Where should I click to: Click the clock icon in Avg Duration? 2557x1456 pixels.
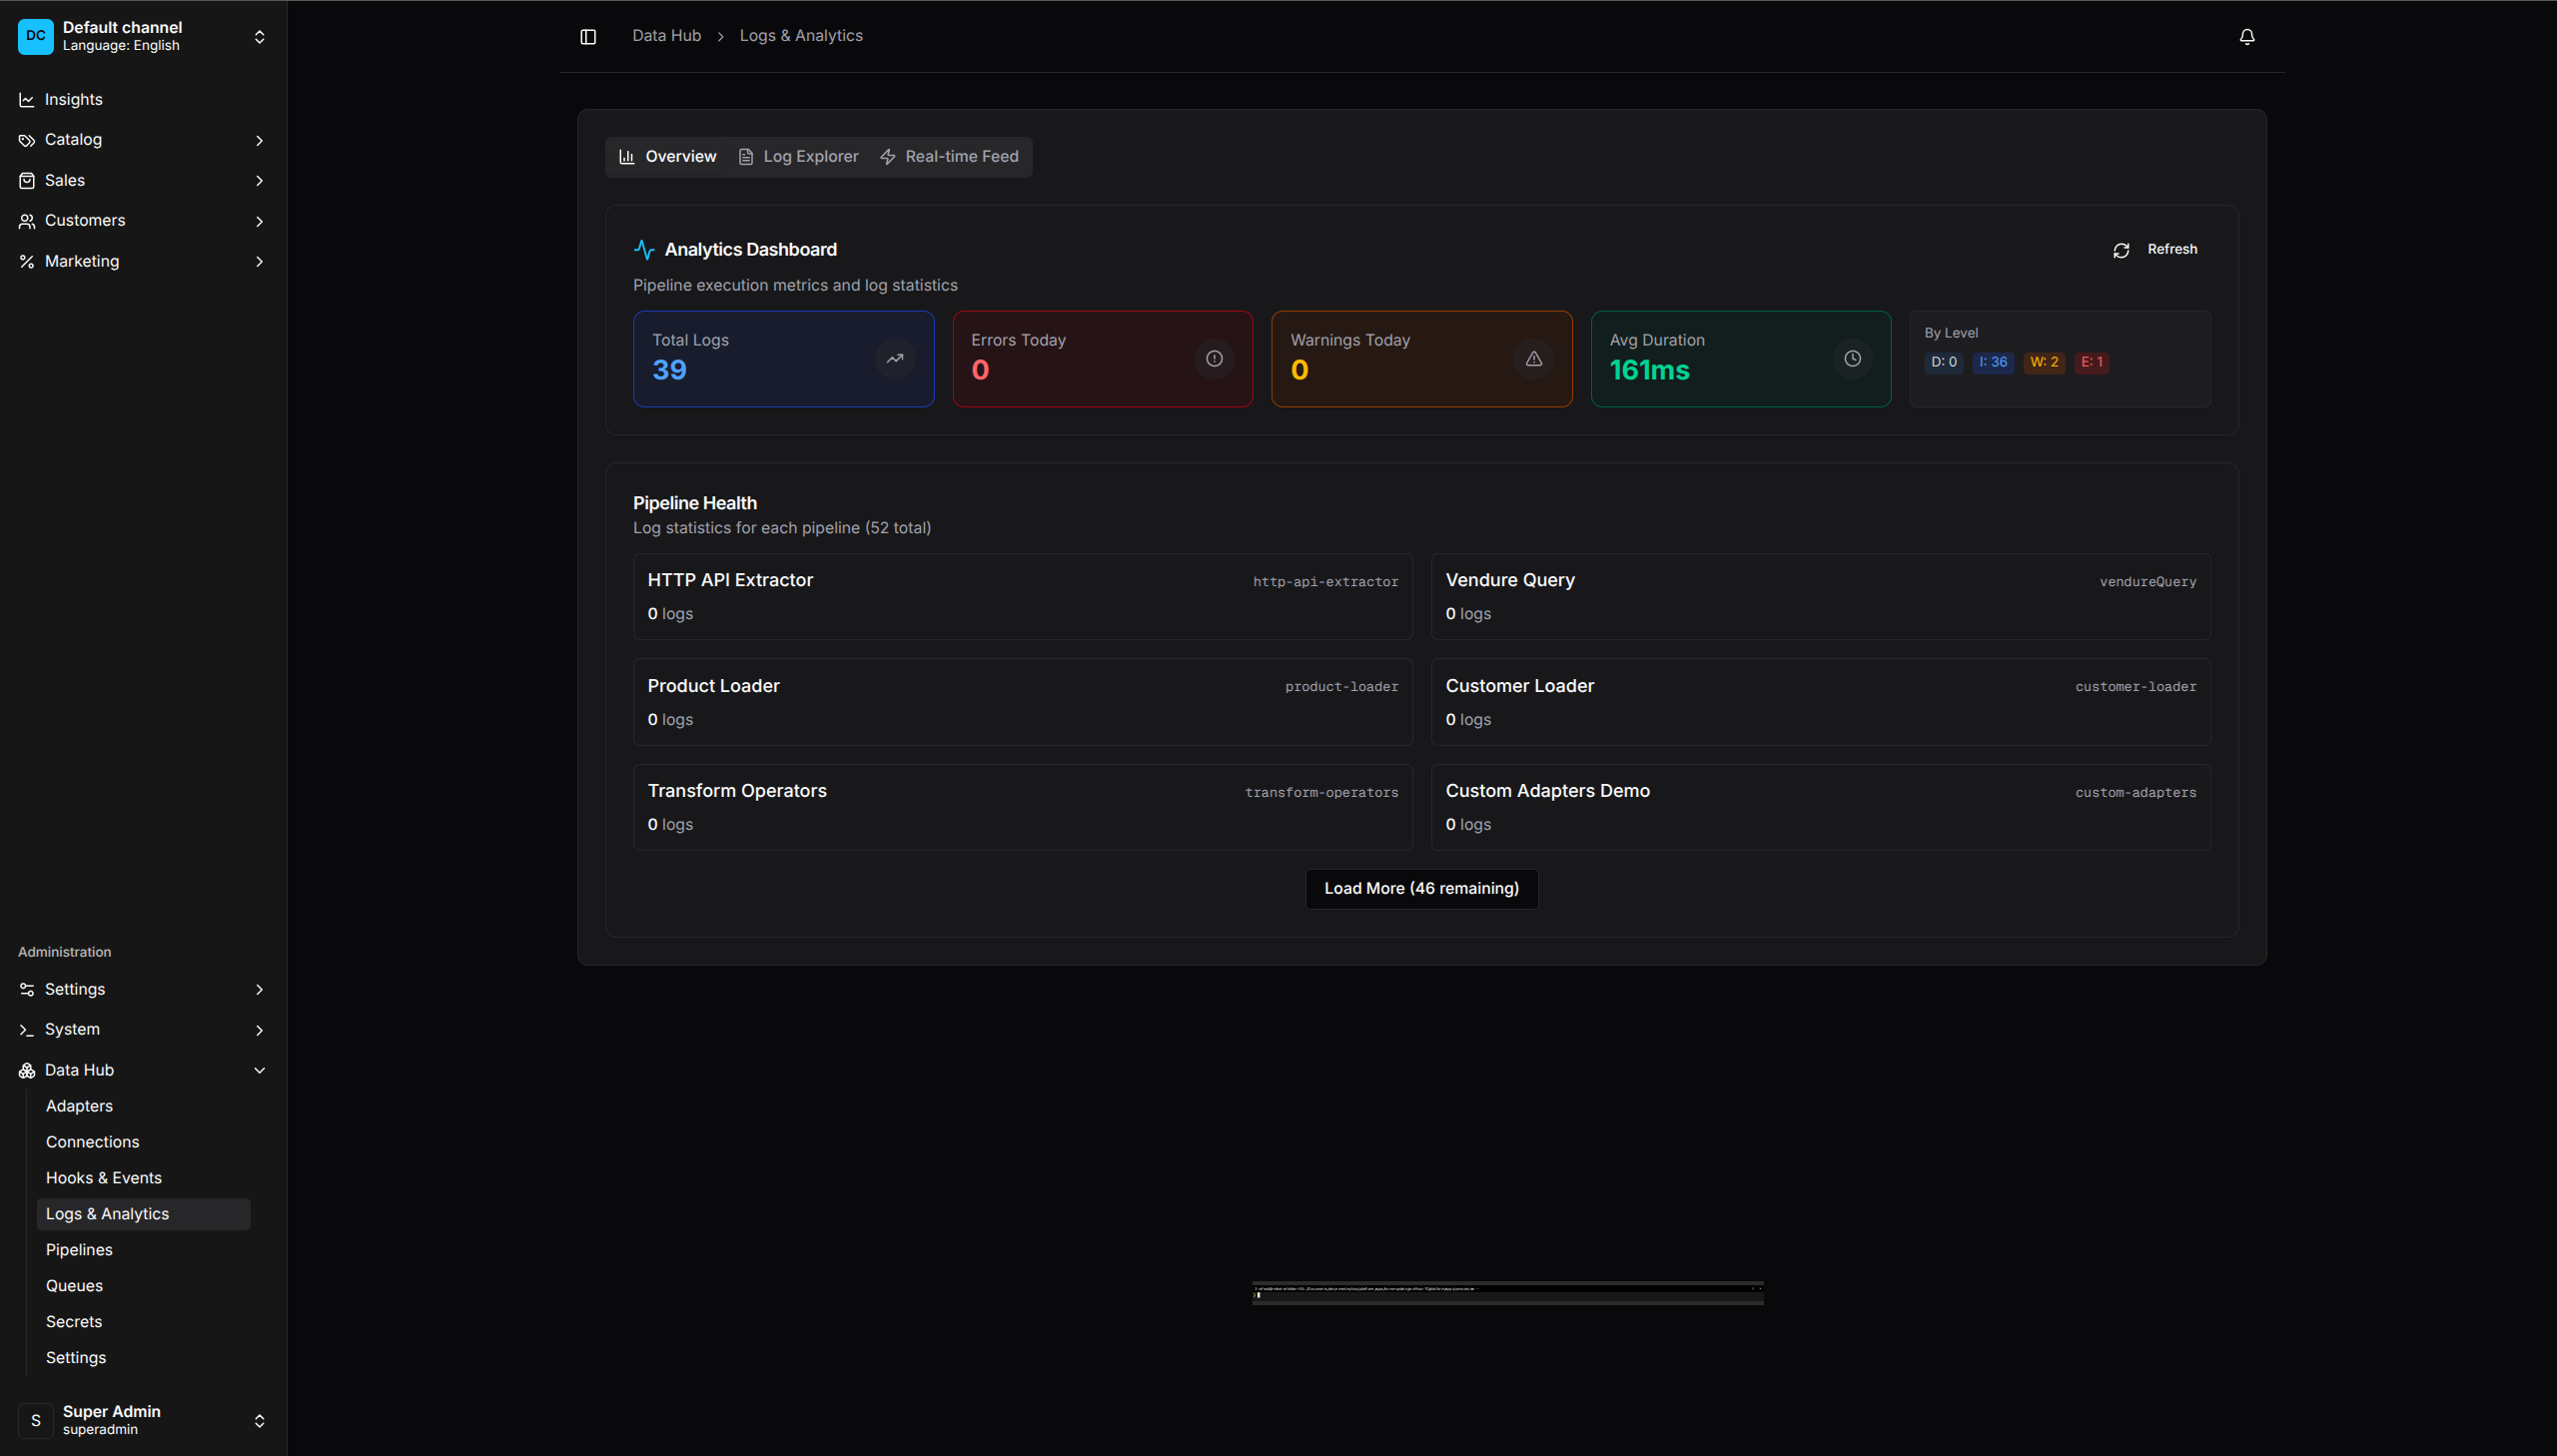click(x=1852, y=359)
